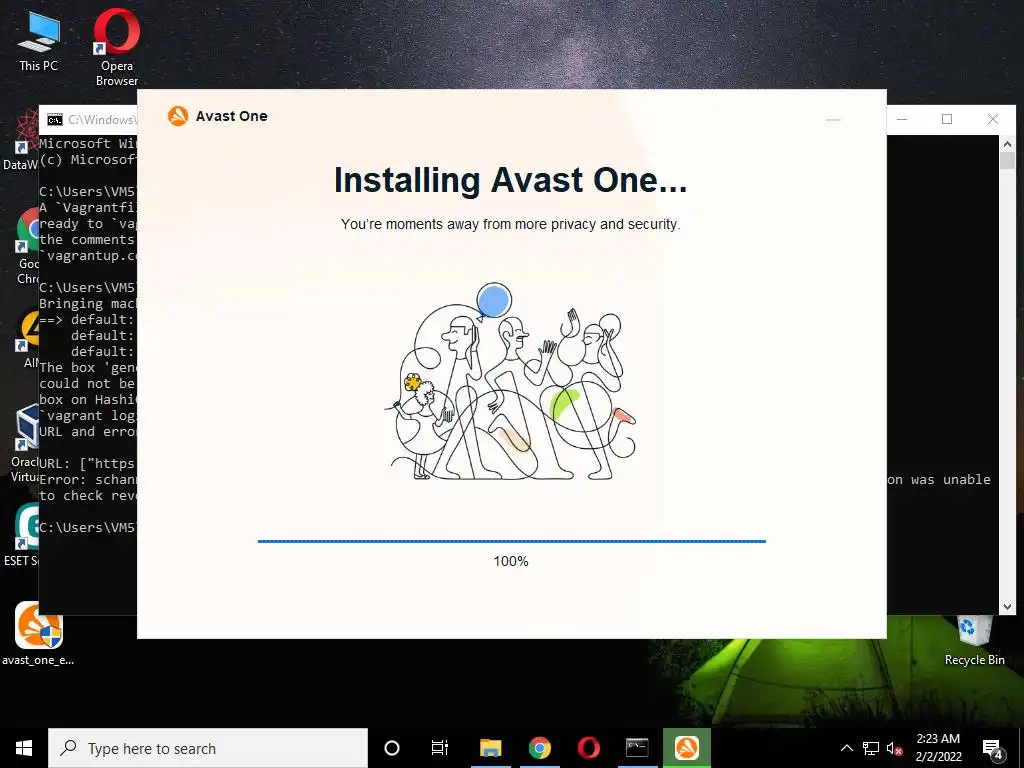Viewport: 1024px width, 768px height.
Task: Open File Explorer from the taskbar
Action: [x=490, y=748]
